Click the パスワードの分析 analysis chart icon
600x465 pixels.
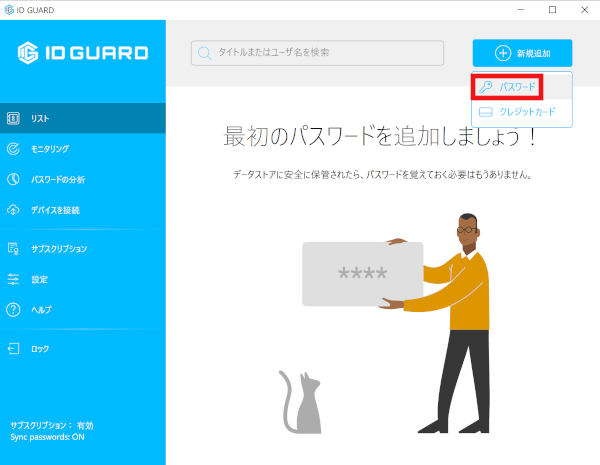[13, 179]
